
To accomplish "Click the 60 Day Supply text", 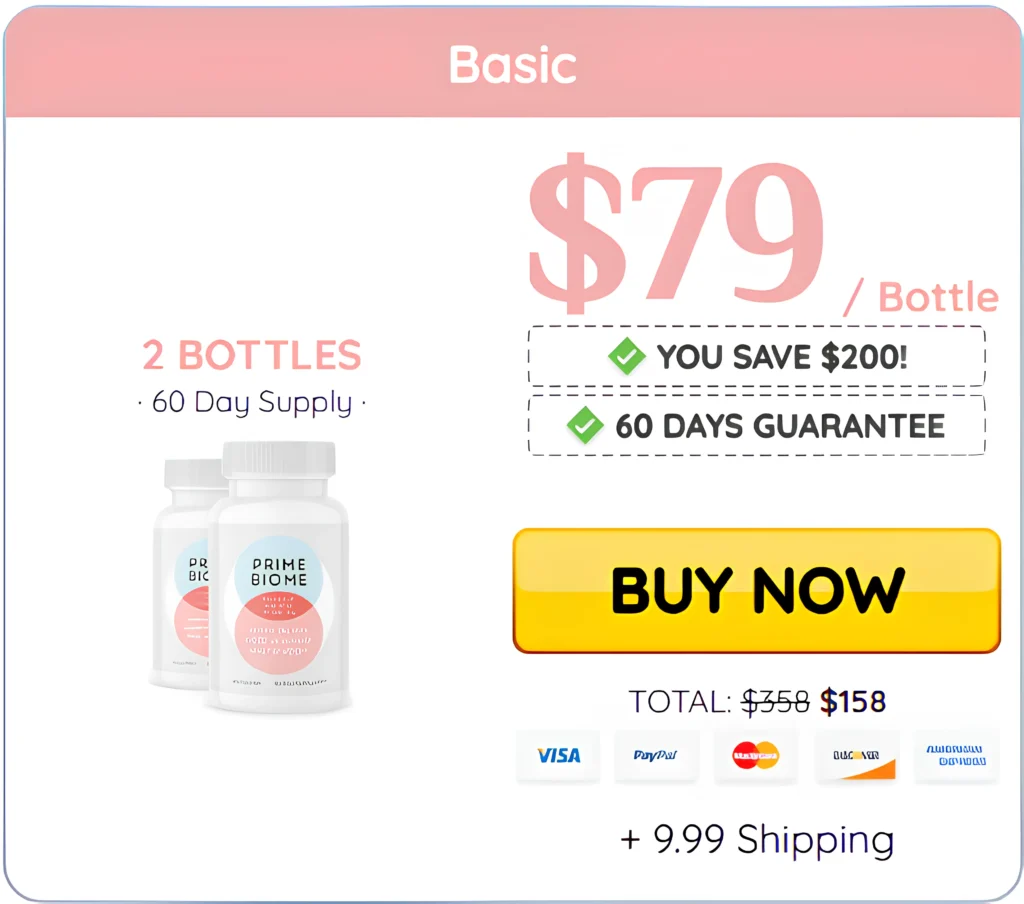I will pyautogui.click(x=251, y=403).
